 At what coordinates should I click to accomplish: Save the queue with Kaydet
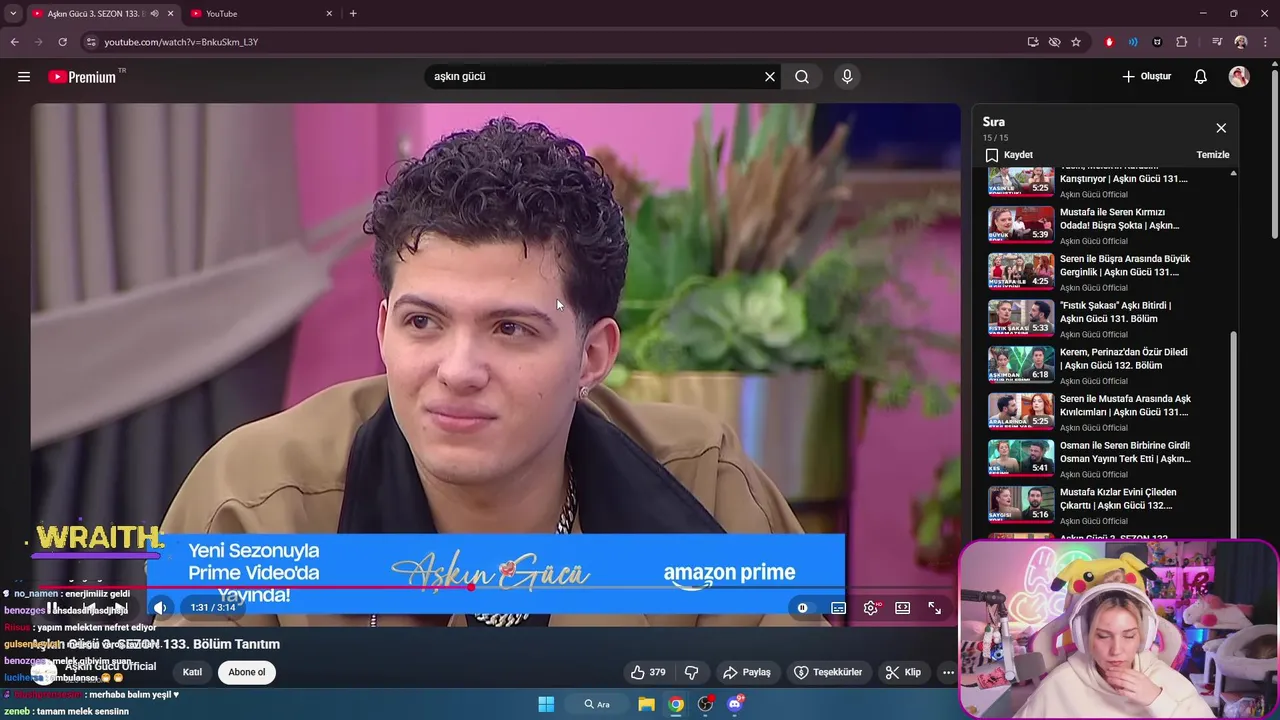tap(1009, 155)
